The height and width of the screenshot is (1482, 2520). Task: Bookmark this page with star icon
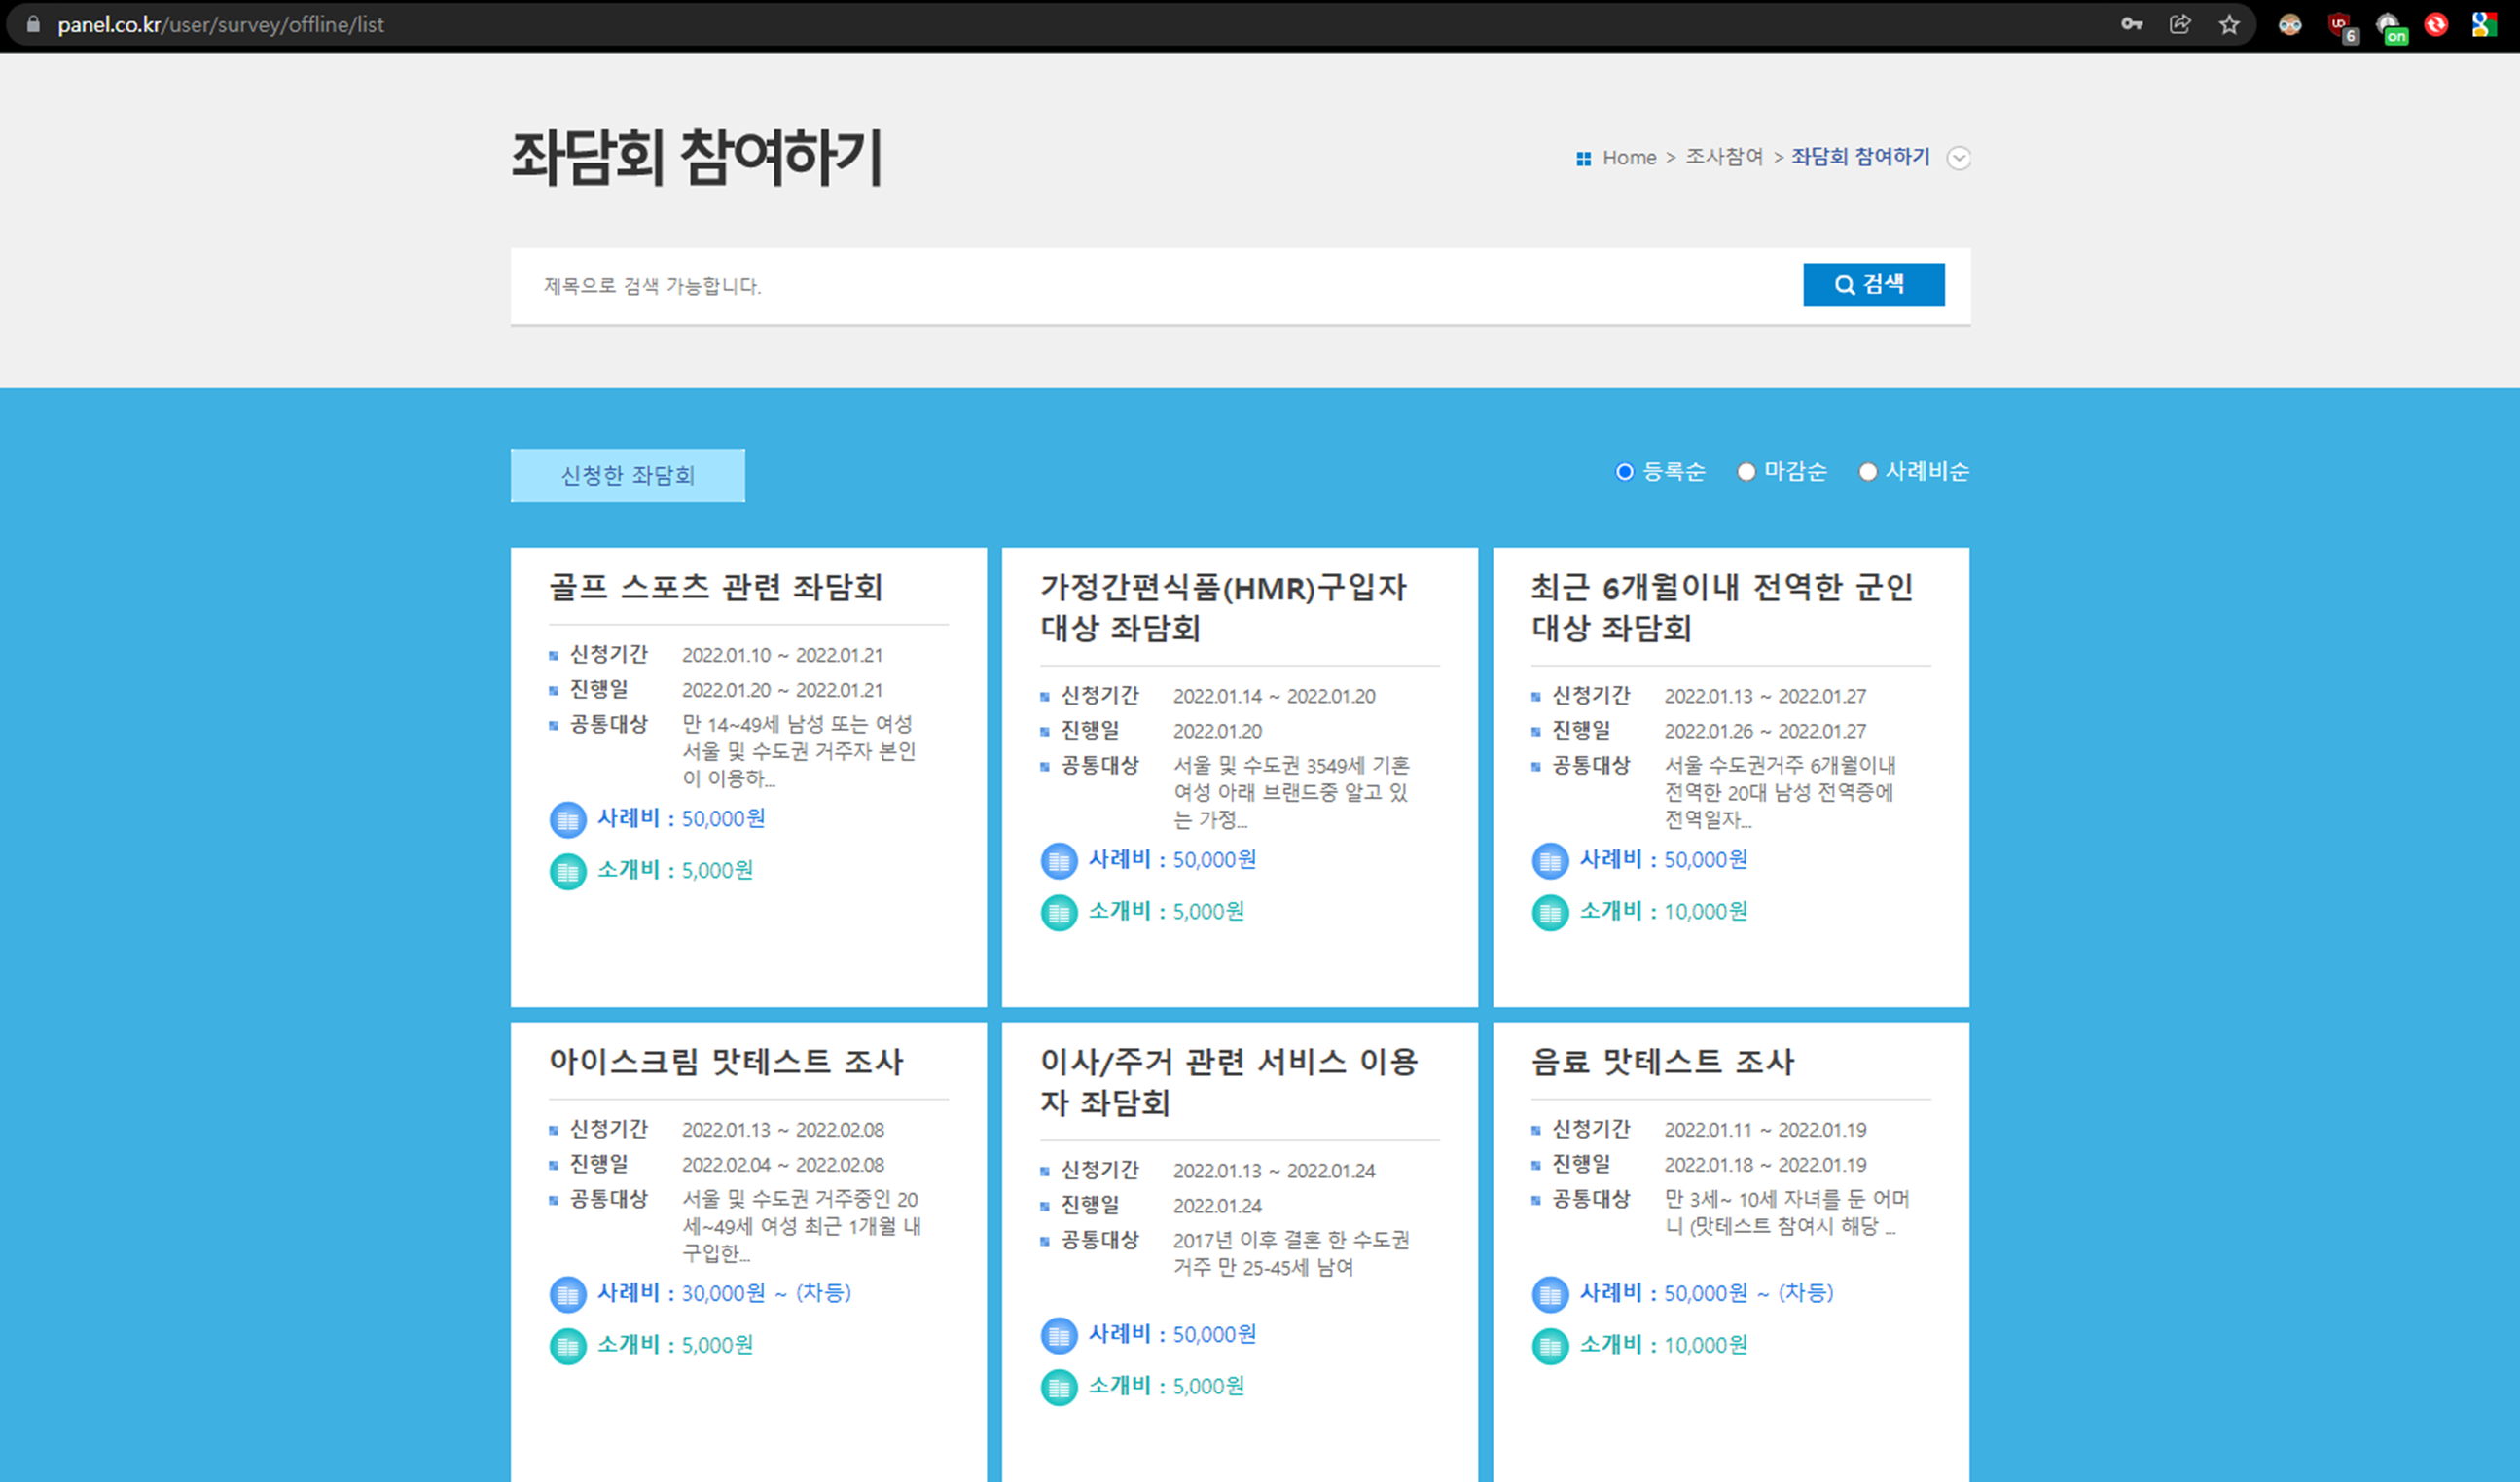pos(2229,25)
